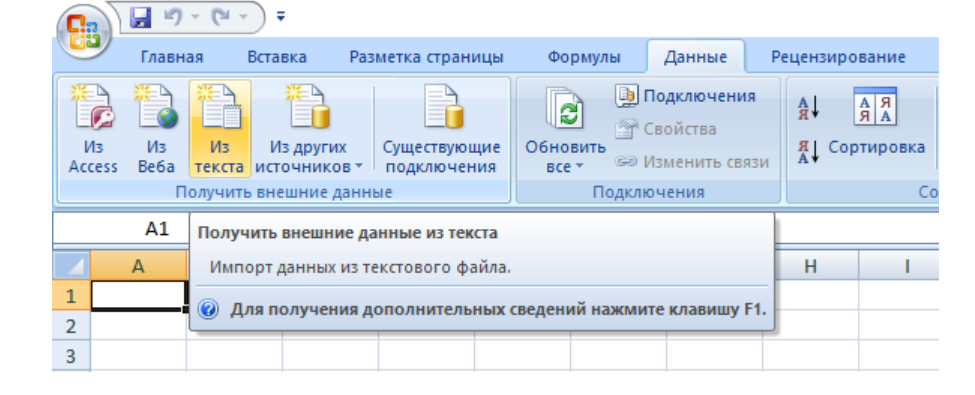This screenshot has height=395, width=975.
Task: Switch to the Главная tab
Action: click(172, 57)
